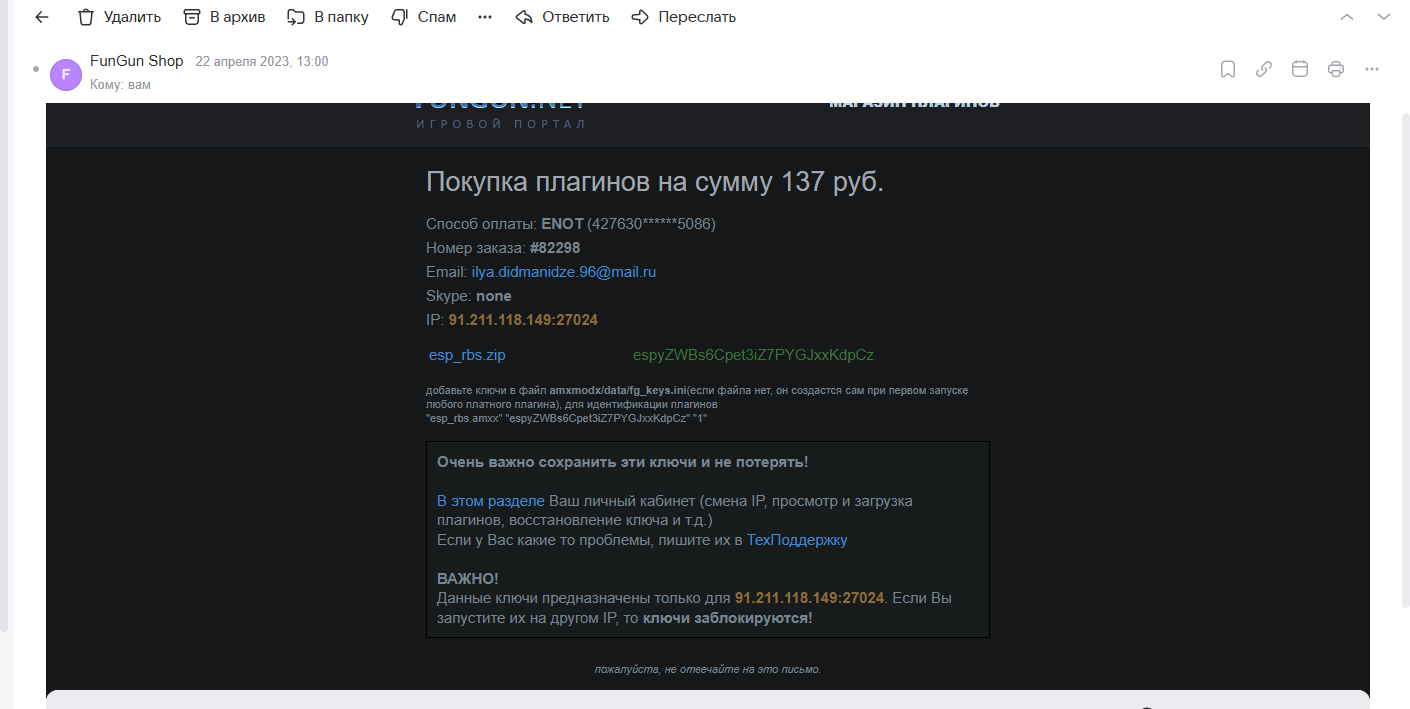
Task: Open message options three-dots near printer
Action: (1372, 69)
